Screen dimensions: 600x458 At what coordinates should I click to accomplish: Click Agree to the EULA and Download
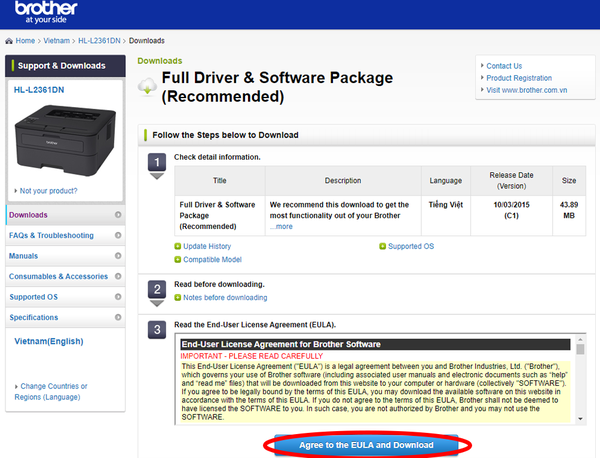(x=366, y=445)
